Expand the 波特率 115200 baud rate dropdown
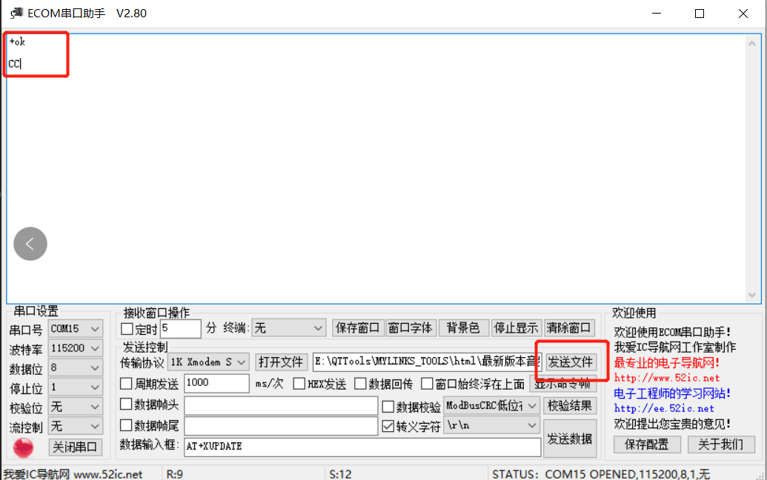The width and height of the screenshot is (767, 480). [x=75, y=348]
